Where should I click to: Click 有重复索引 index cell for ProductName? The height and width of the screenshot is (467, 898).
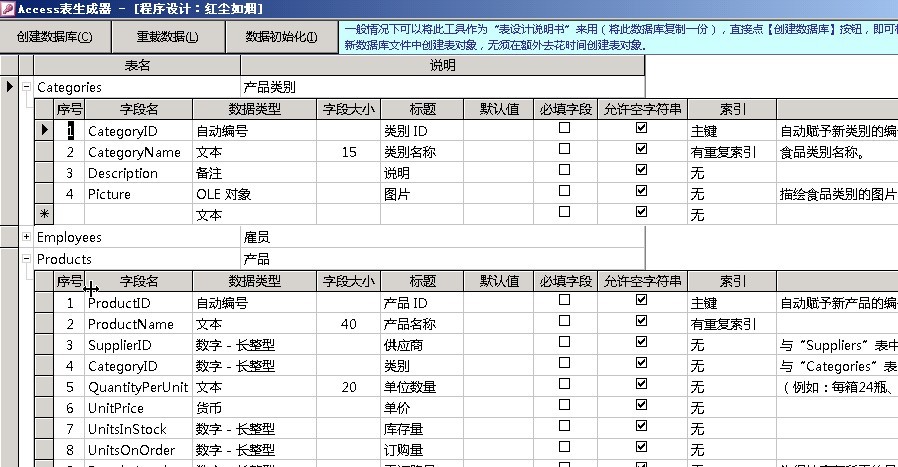click(732, 324)
